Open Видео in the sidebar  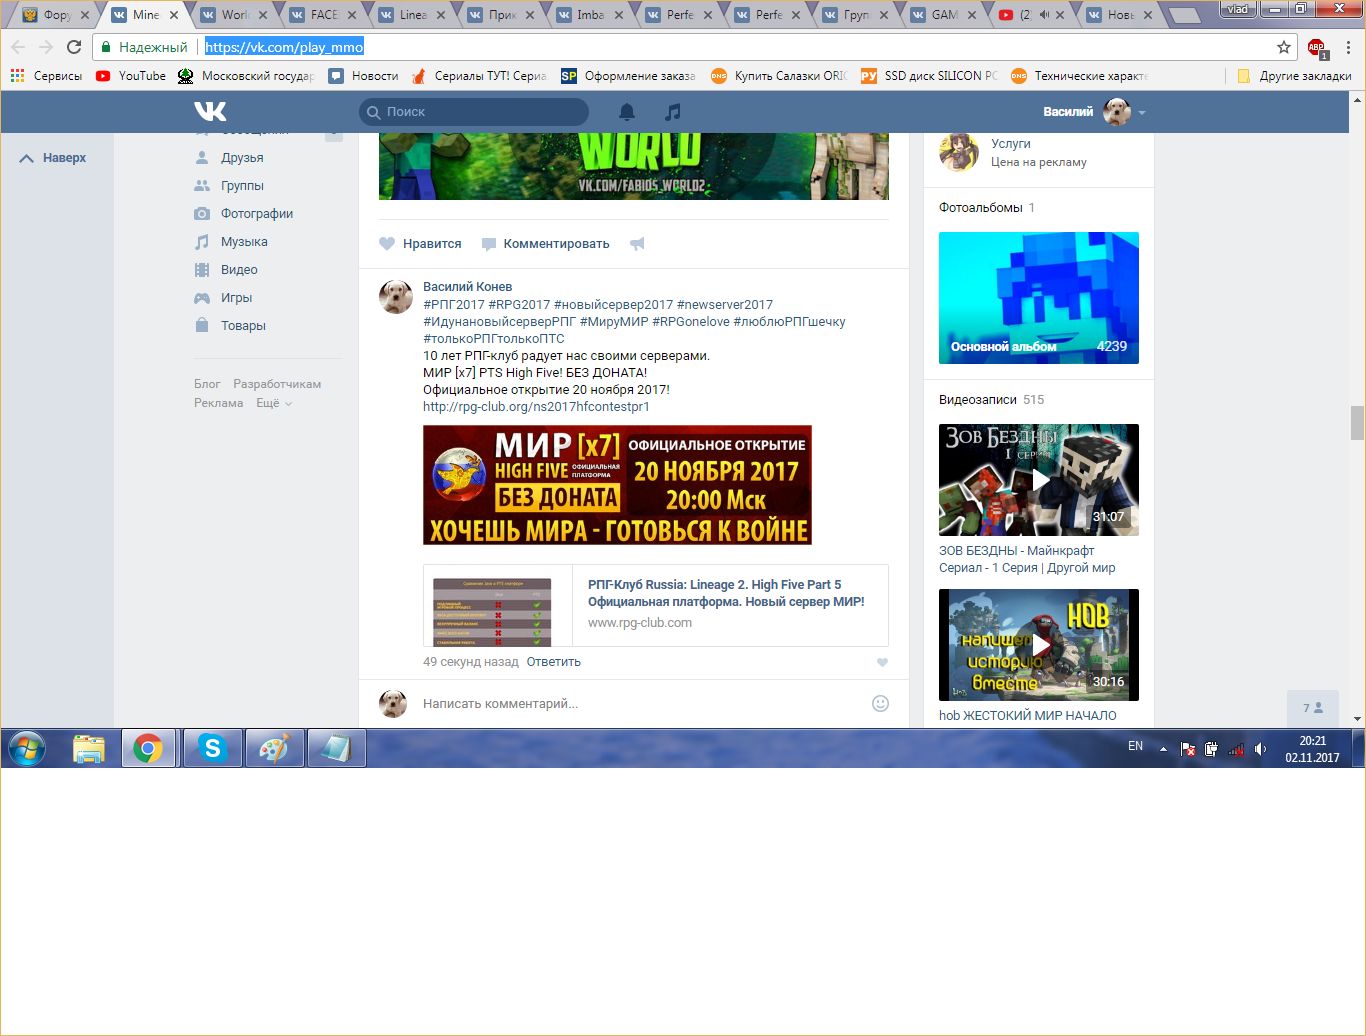pyautogui.click(x=239, y=270)
